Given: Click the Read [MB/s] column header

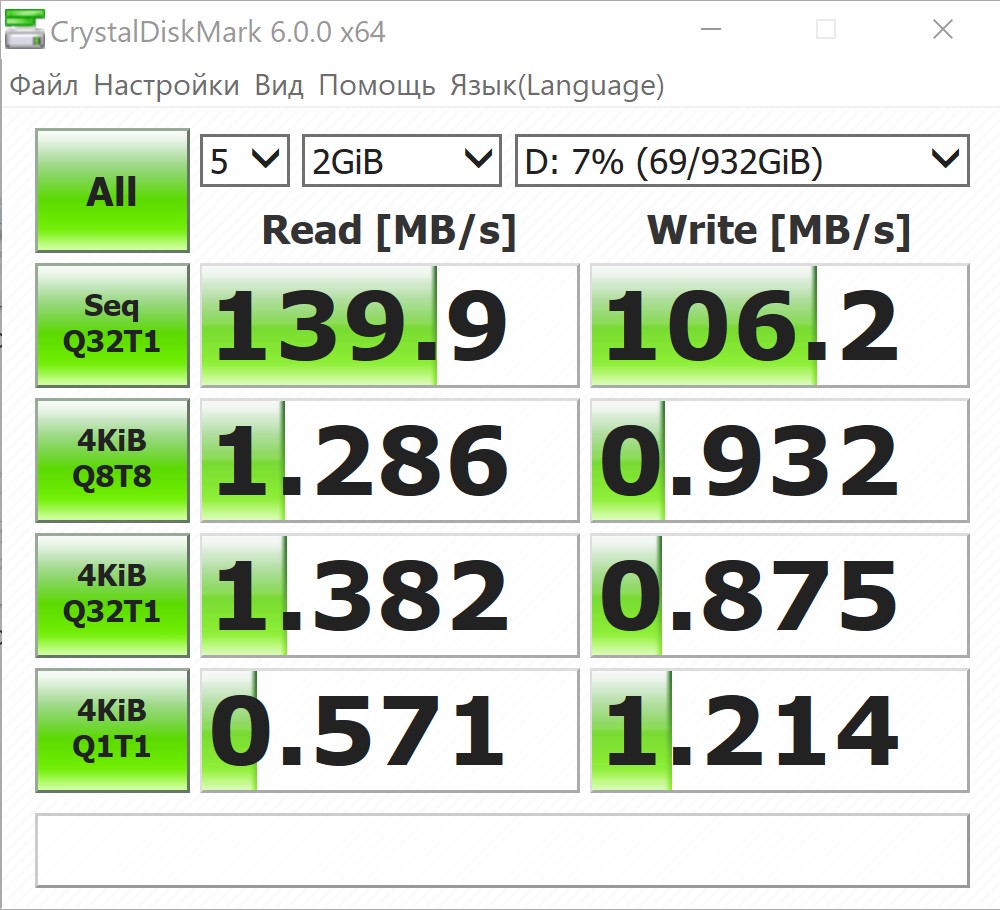Looking at the screenshot, I should click(389, 231).
